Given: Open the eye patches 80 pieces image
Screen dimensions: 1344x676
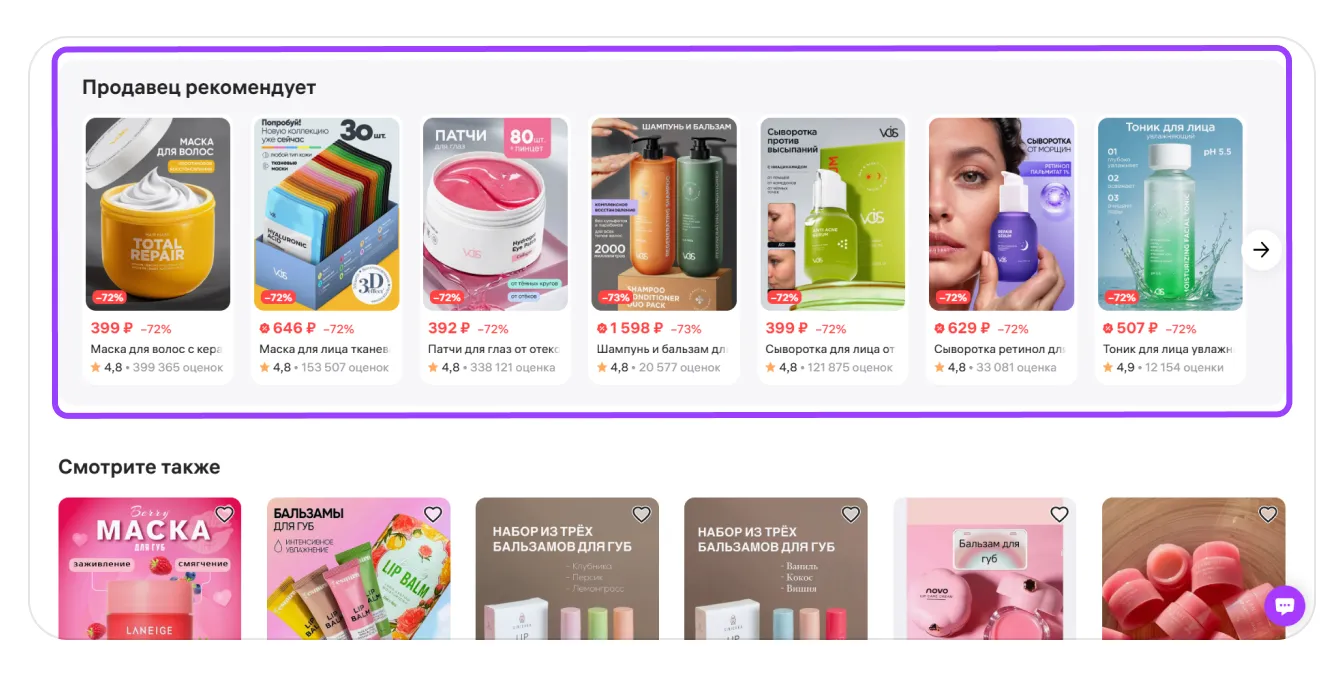Looking at the screenshot, I should click(x=495, y=214).
